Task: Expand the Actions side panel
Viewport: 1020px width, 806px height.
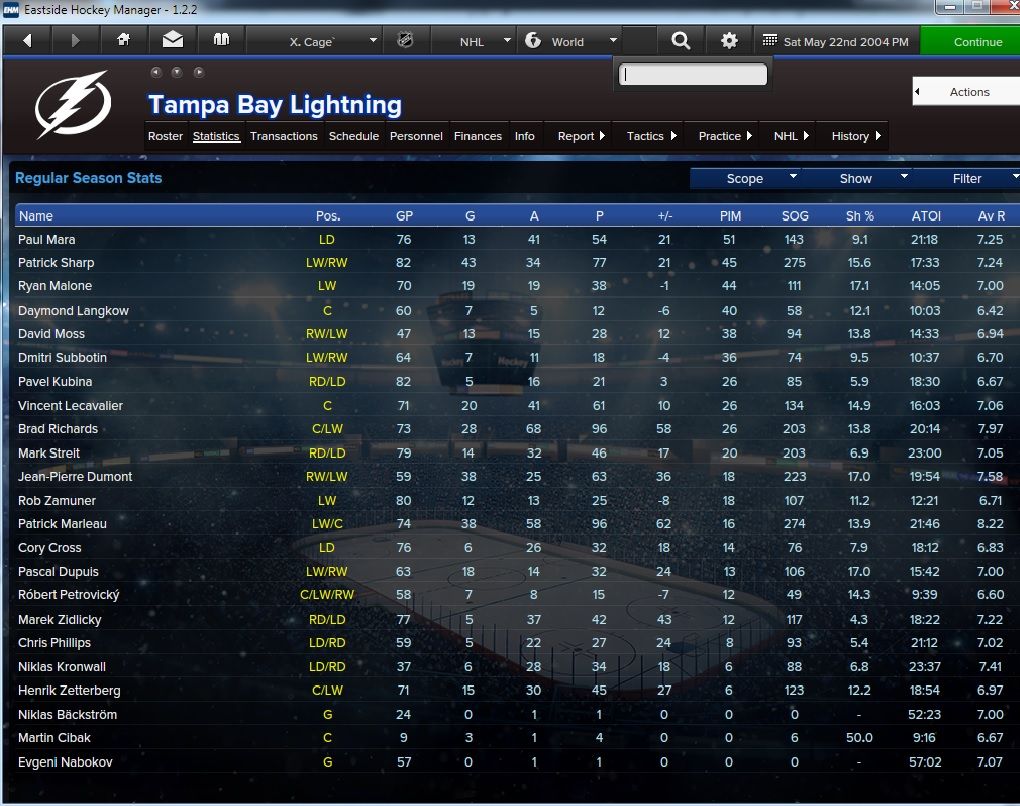Action: [x=967, y=92]
